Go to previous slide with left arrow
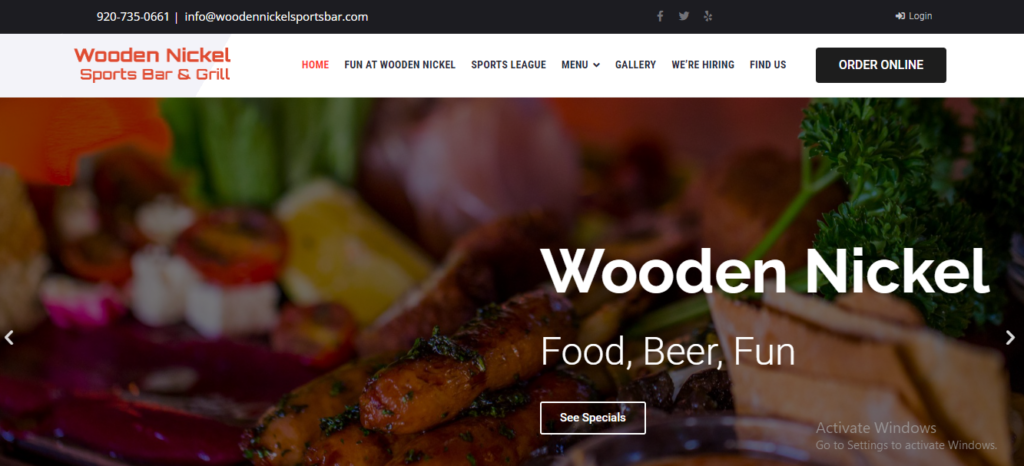The height and width of the screenshot is (466, 1024). [9, 337]
